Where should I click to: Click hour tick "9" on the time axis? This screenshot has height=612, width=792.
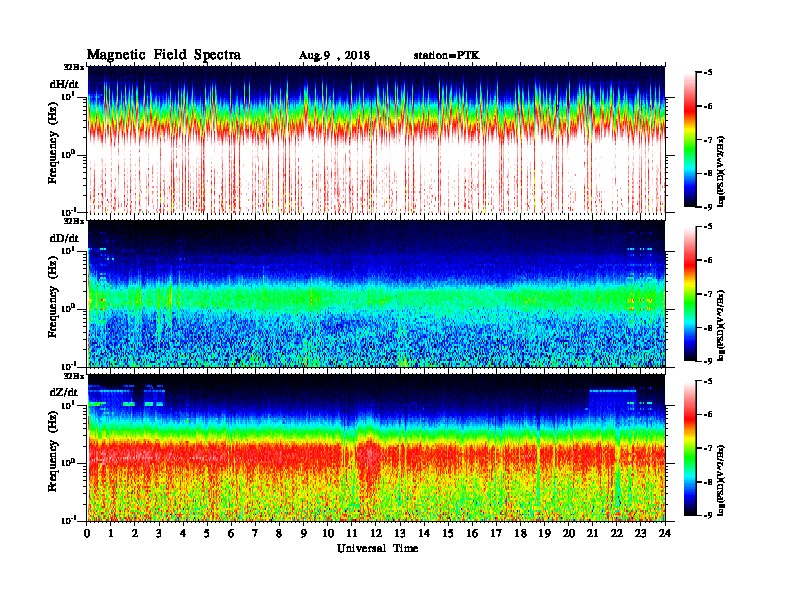coord(304,534)
